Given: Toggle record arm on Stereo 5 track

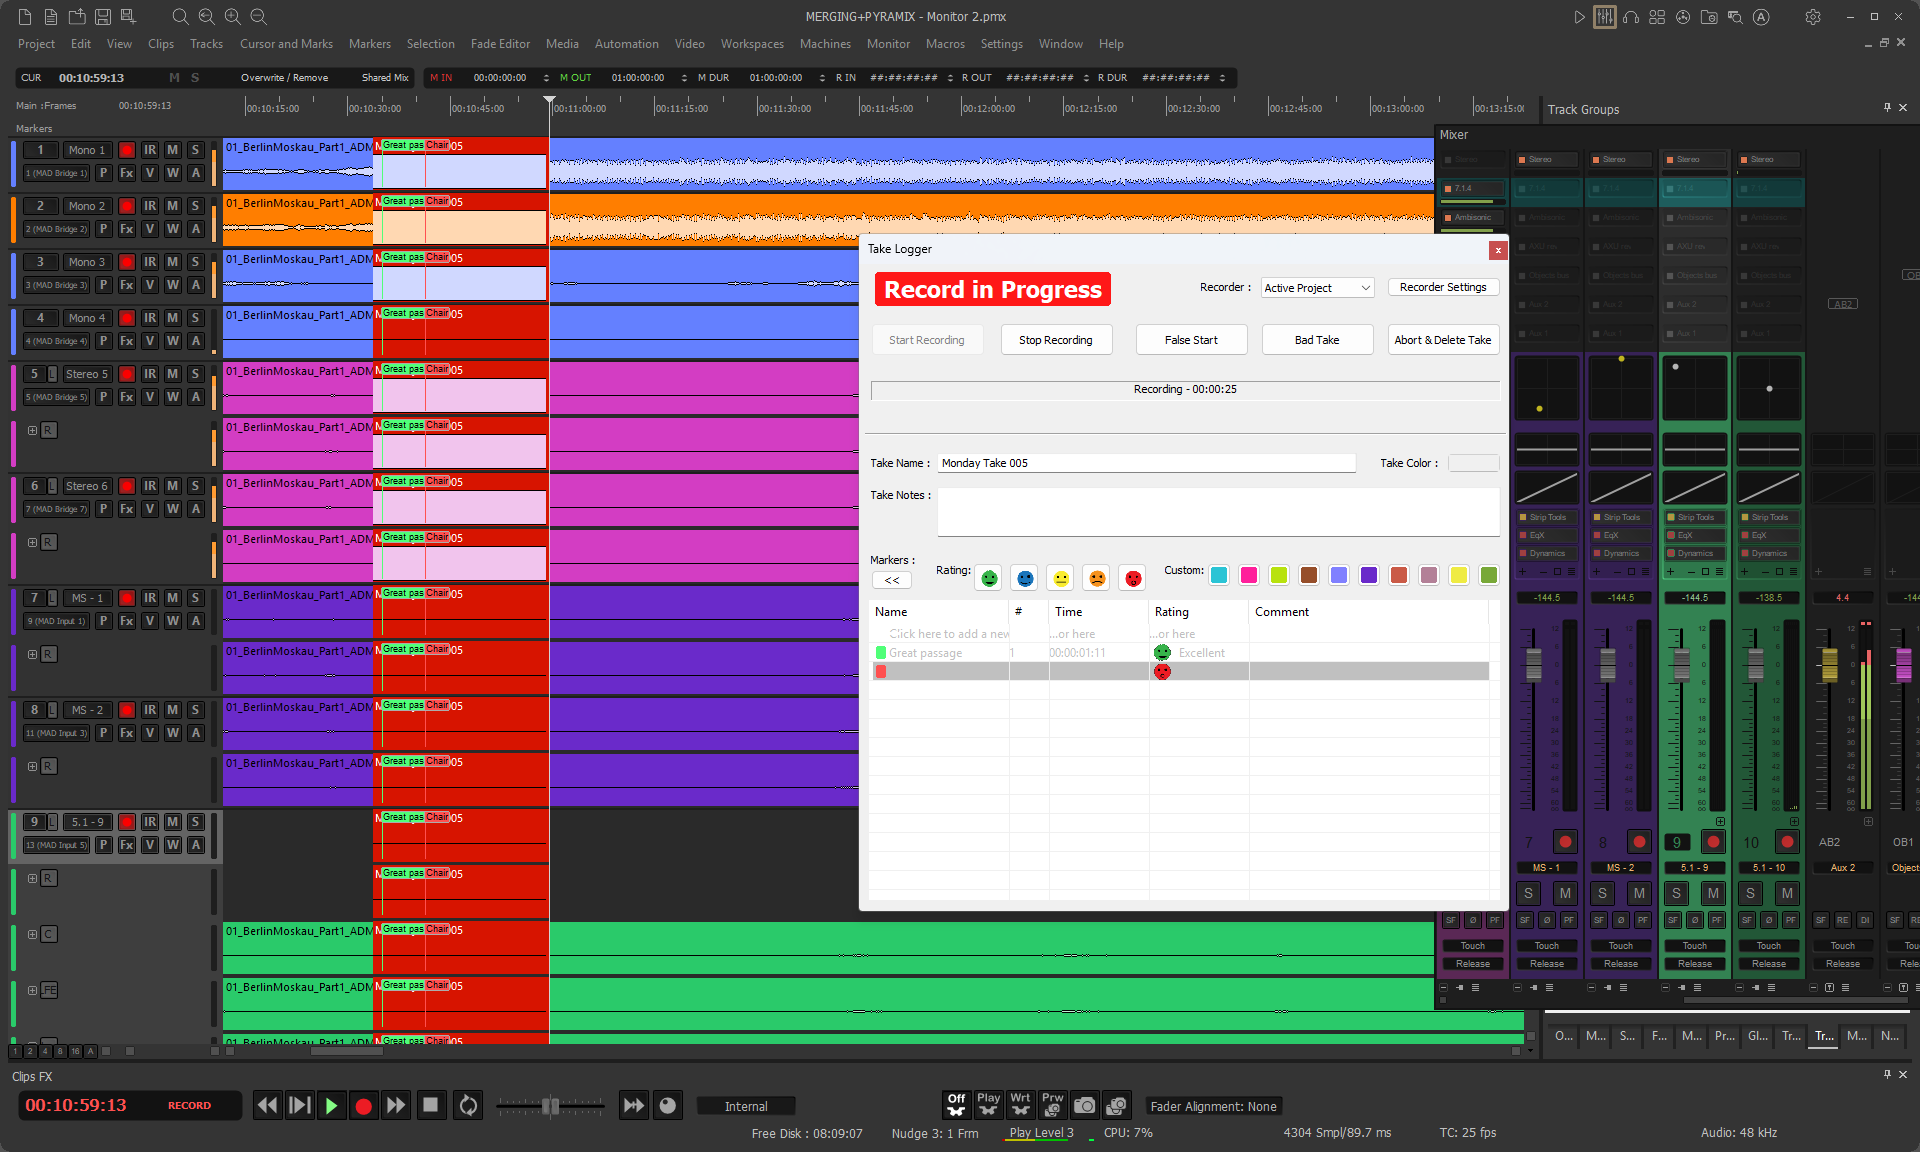Looking at the screenshot, I should click(x=127, y=374).
